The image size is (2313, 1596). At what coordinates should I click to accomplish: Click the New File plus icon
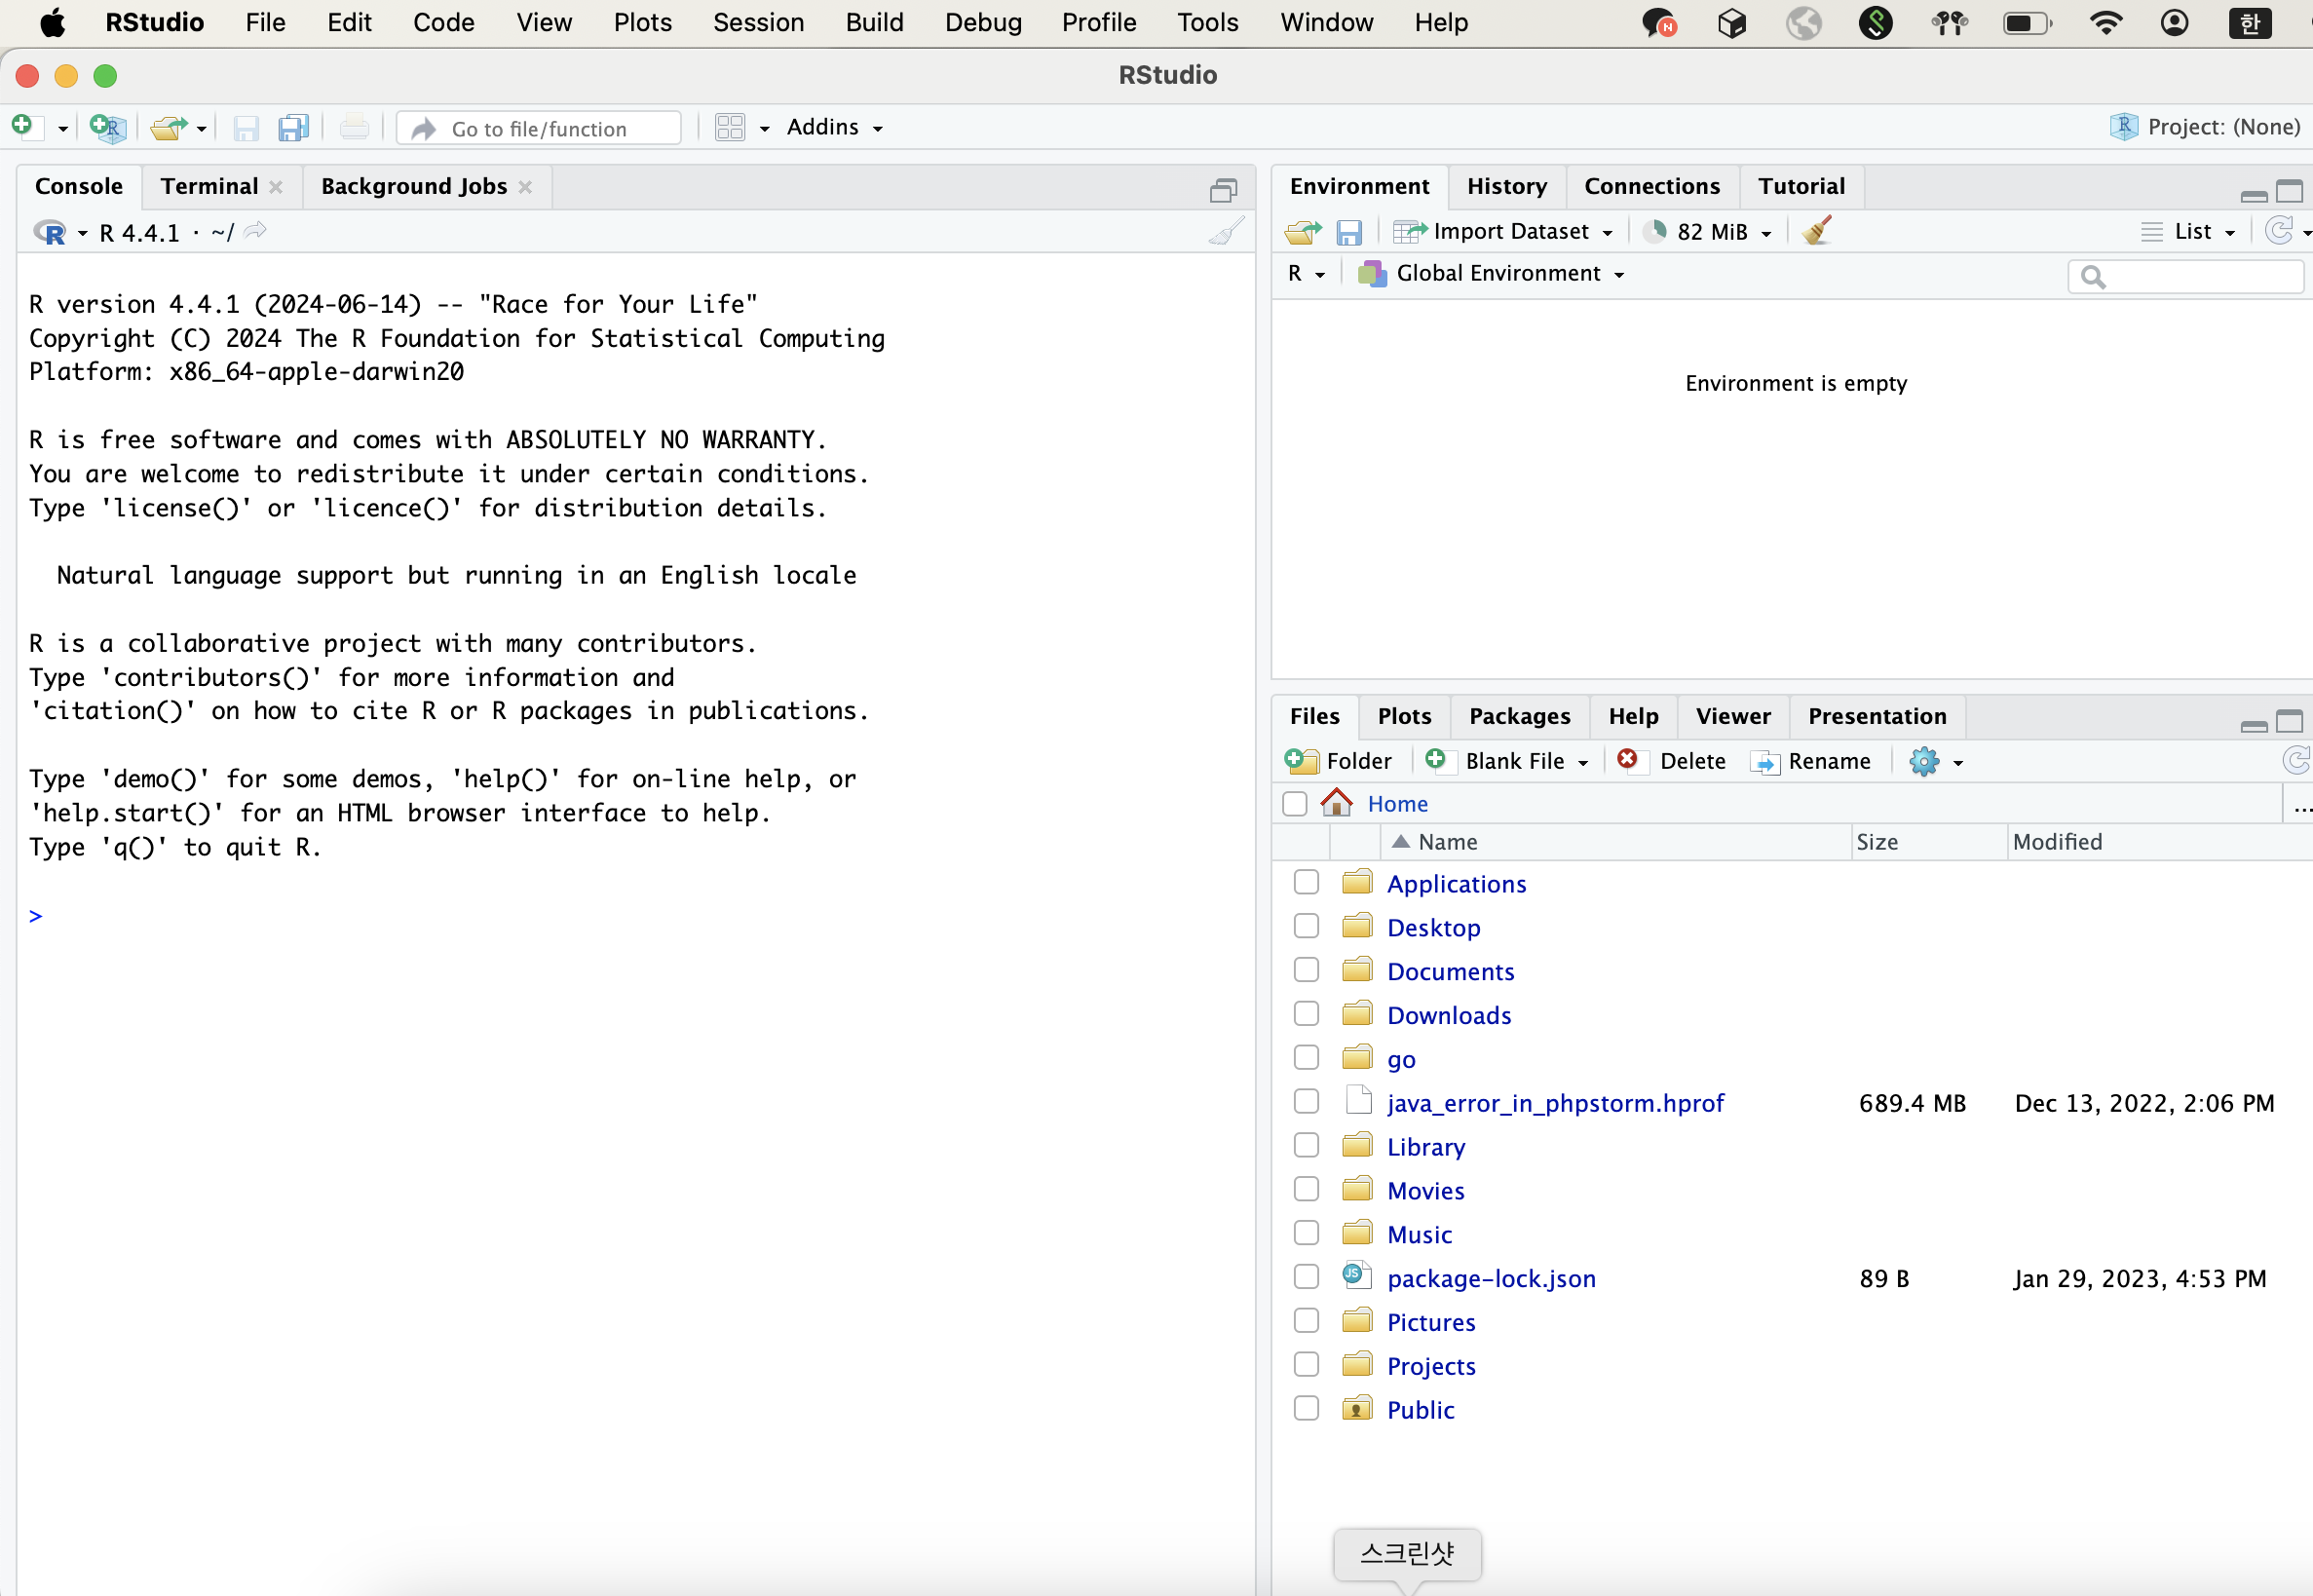tap(23, 127)
